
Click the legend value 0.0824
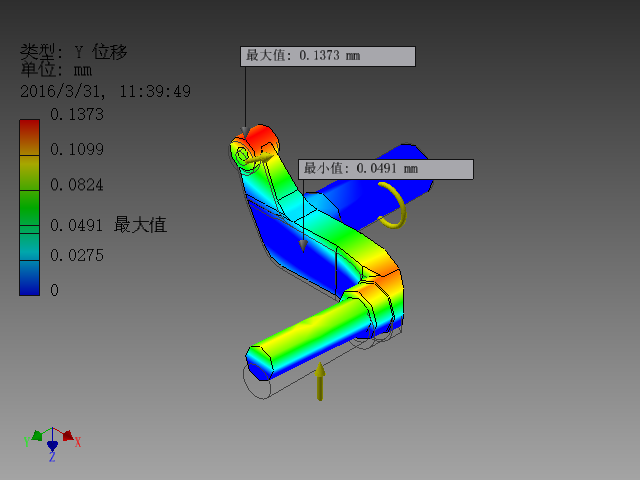coord(77,185)
